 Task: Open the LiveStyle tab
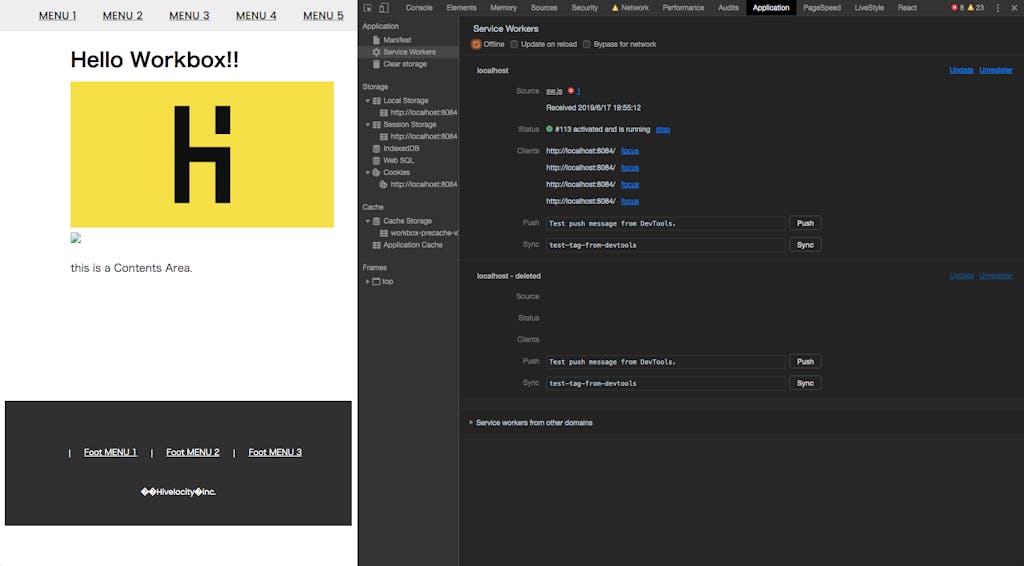point(869,8)
